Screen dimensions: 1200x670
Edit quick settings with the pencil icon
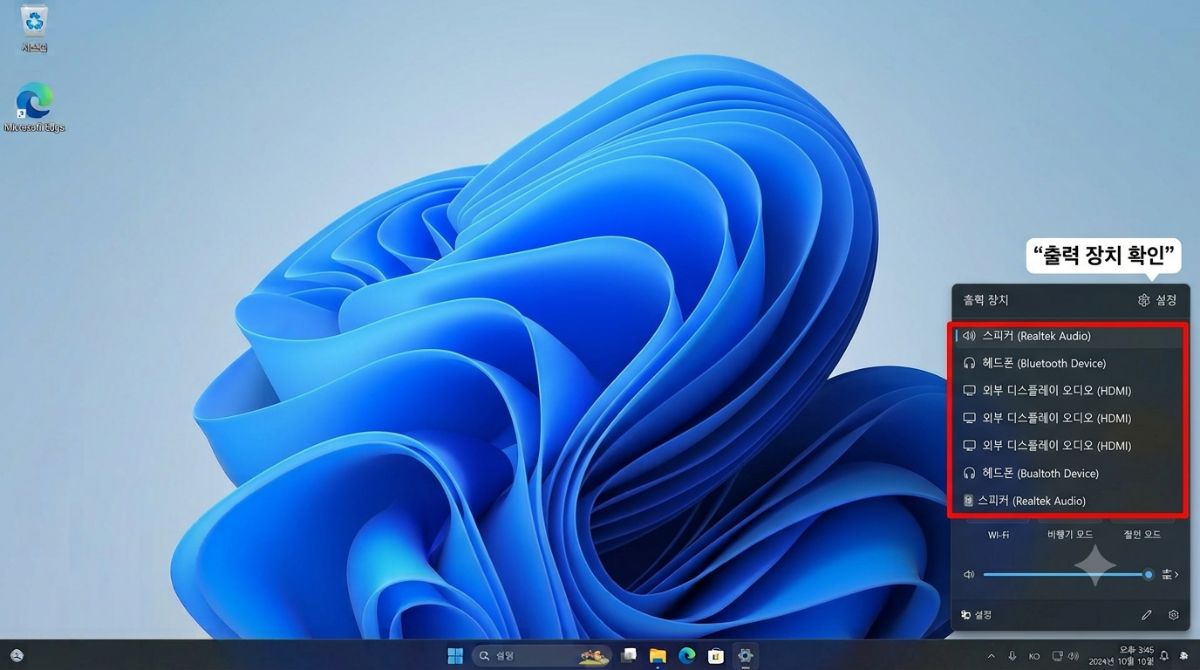coord(1146,615)
